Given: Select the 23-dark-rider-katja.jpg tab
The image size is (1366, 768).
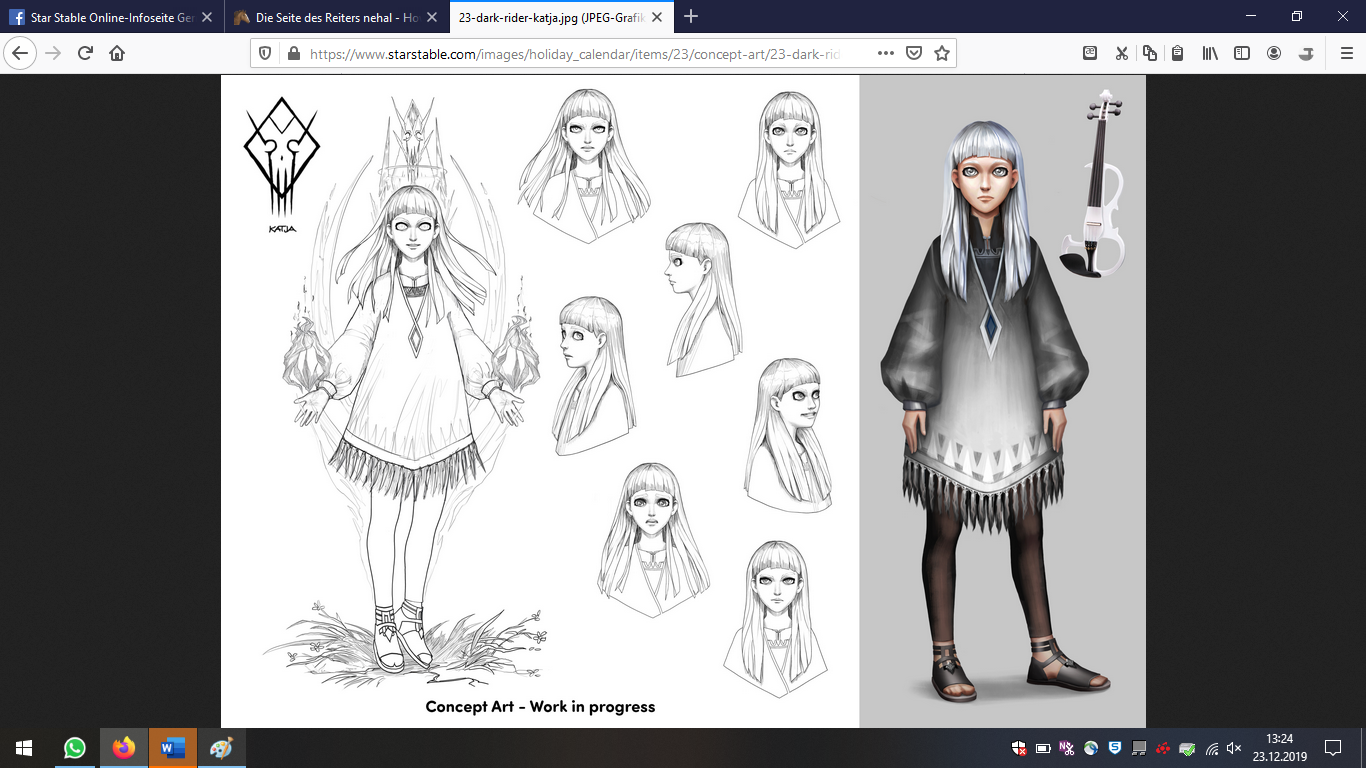Looking at the screenshot, I should point(560,17).
